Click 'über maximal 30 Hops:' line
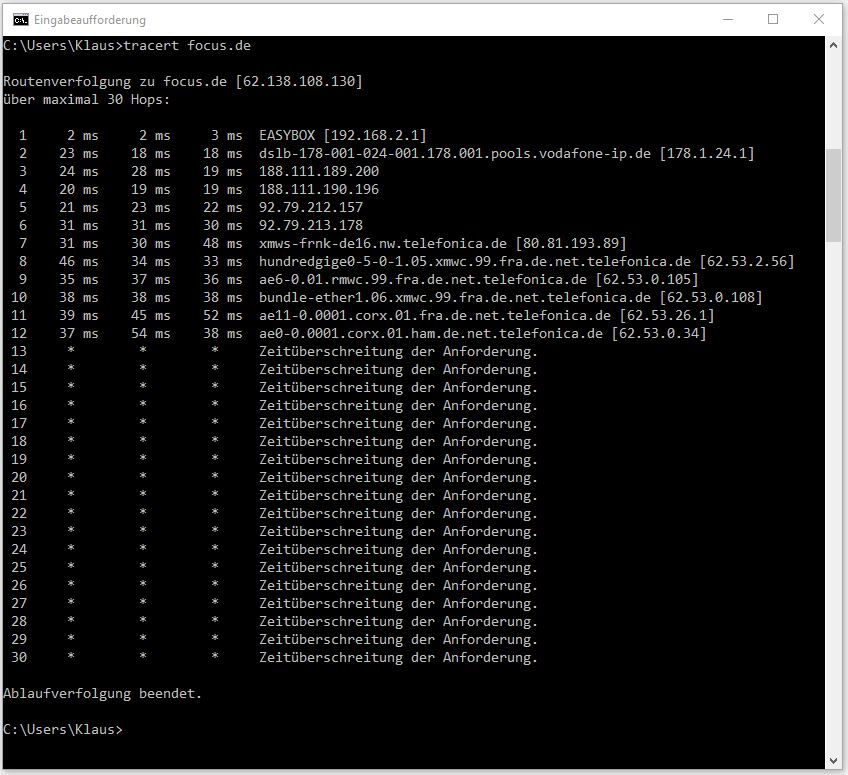 tap(87, 100)
